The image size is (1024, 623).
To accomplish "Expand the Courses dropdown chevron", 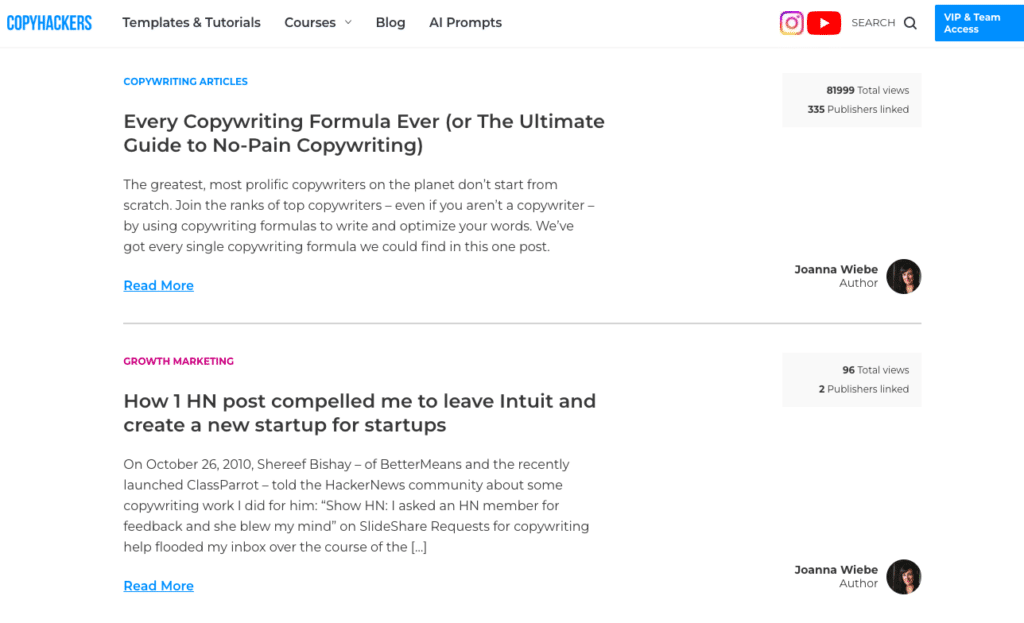I will (x=348, y=22).
